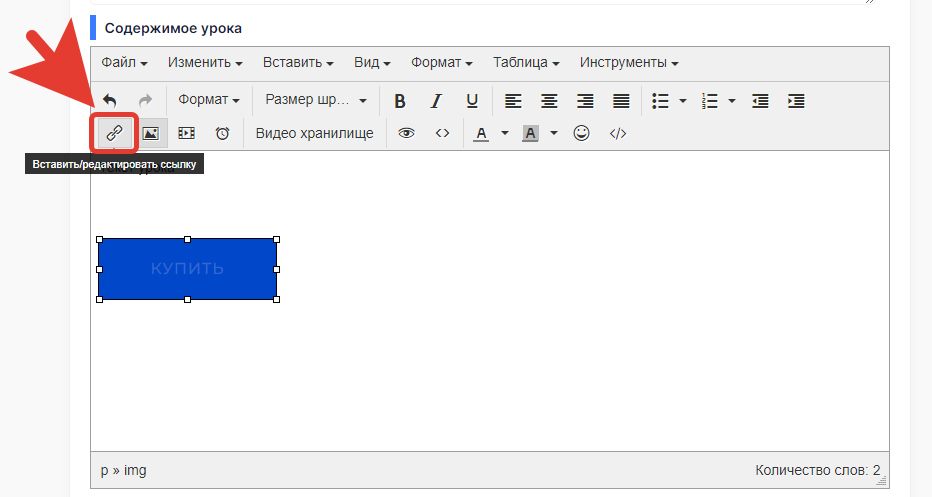Expand the Формат style dropdown in toolbar
Image resolution: width=932 pixels, height=497 pixels.
(x=209, y=100)
